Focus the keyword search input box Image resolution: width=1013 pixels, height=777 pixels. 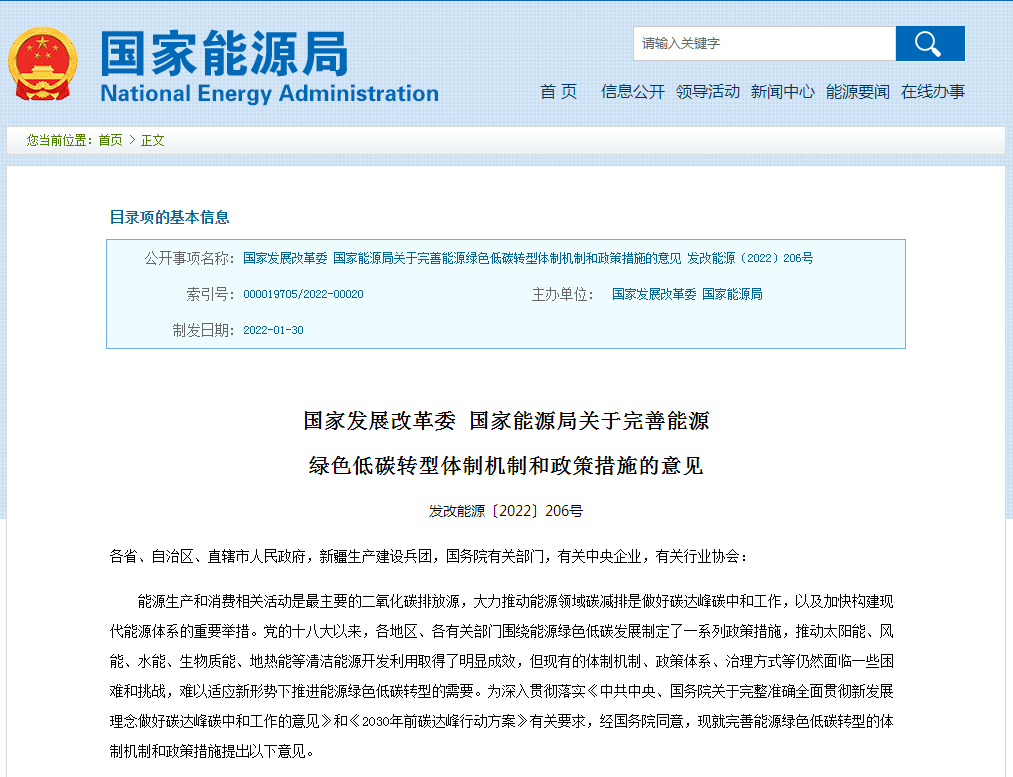(x=764, y=44)
